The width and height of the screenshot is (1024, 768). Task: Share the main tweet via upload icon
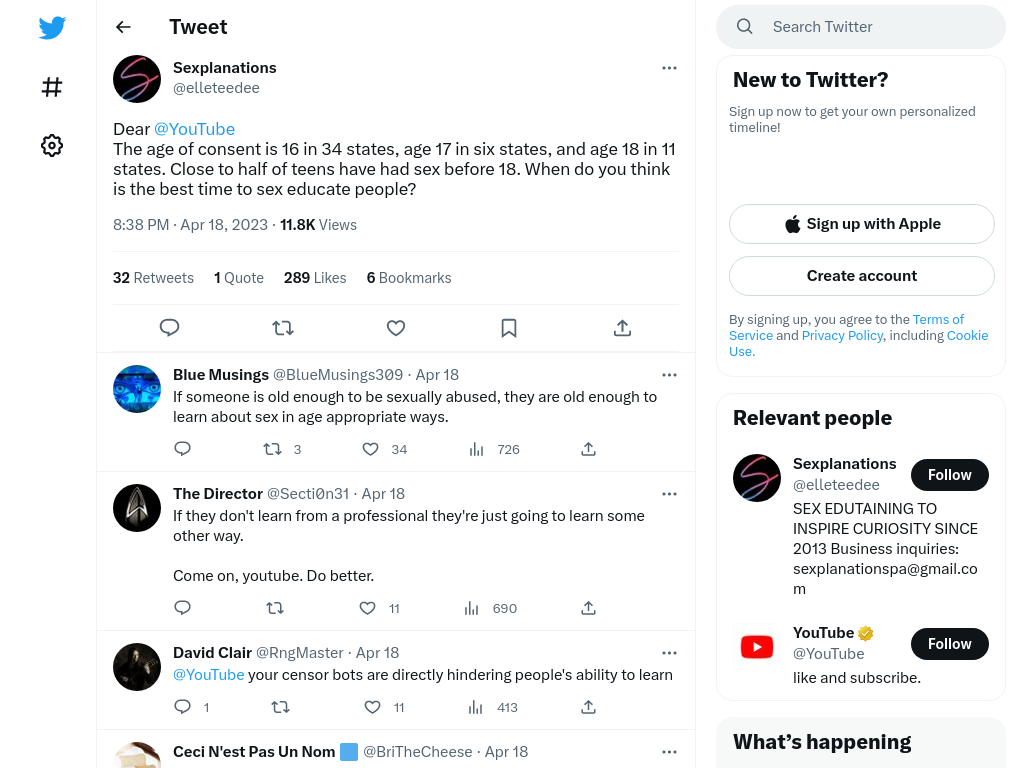tap(622, 328)
